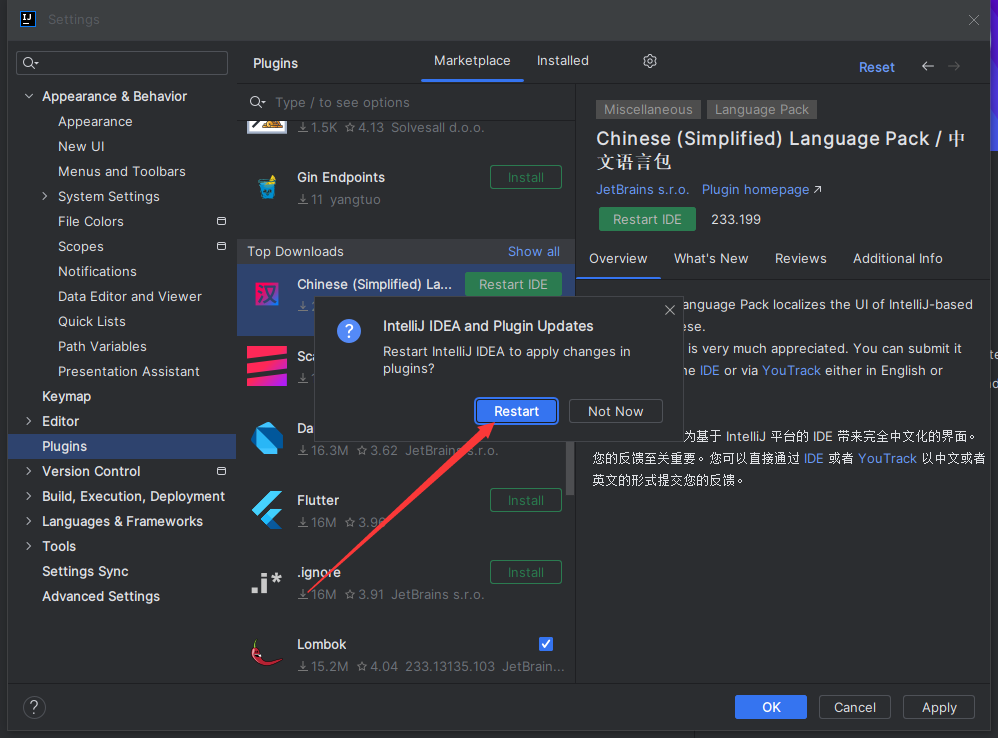Install the Flutter plugin
This screenshot has width=998, height=738.
coord(526,501)
